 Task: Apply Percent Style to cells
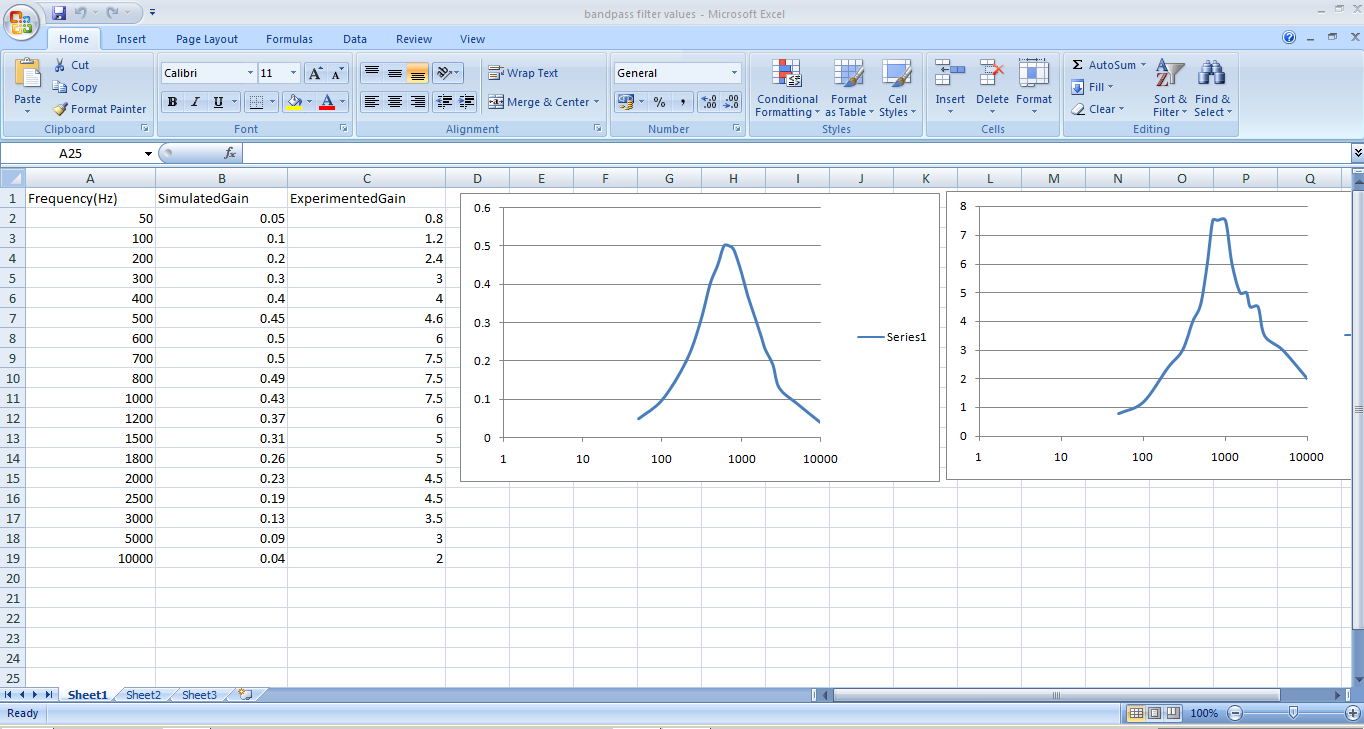pos(659,102)
